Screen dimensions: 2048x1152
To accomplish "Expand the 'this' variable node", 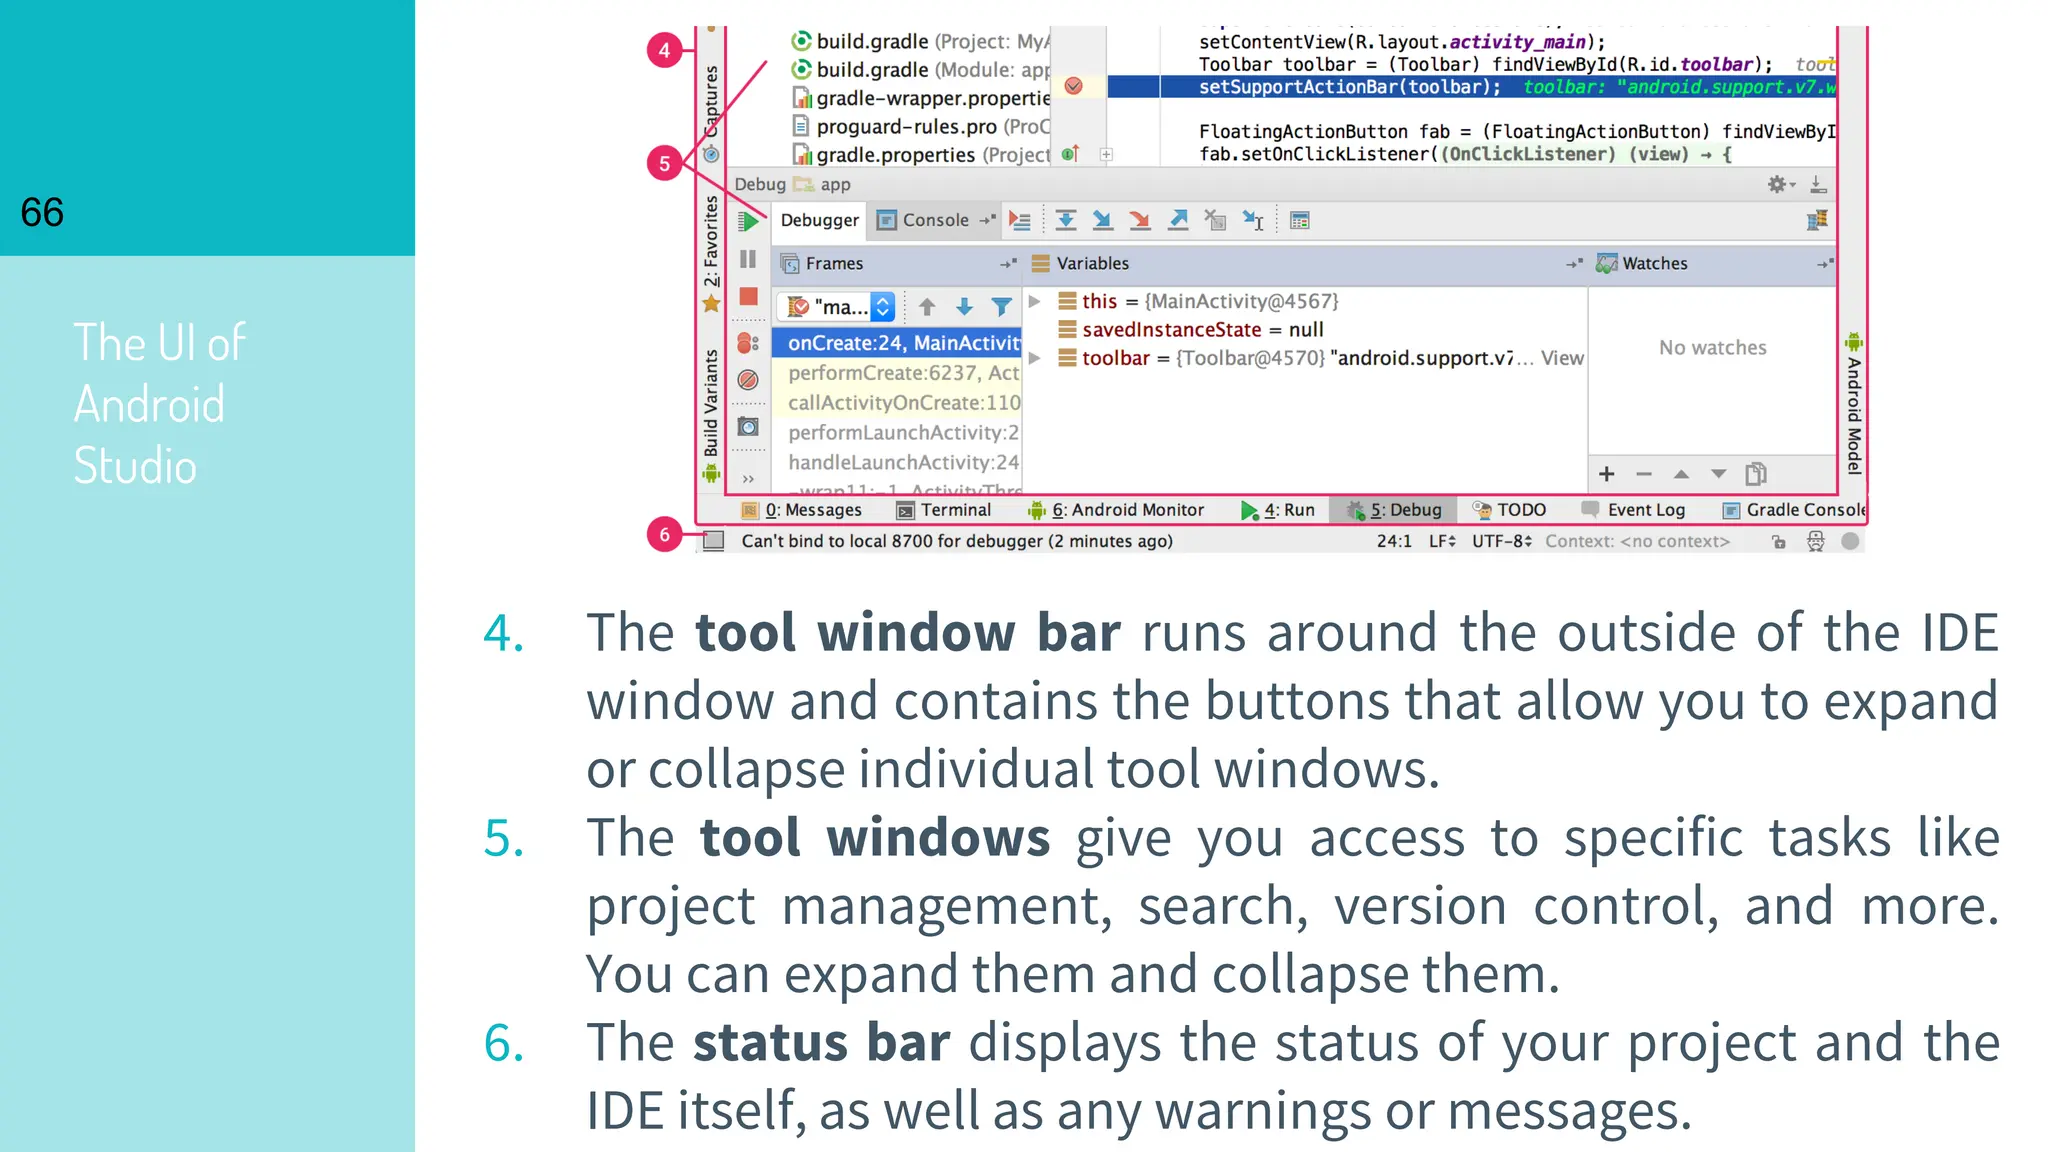I will tap(1036, 301).
